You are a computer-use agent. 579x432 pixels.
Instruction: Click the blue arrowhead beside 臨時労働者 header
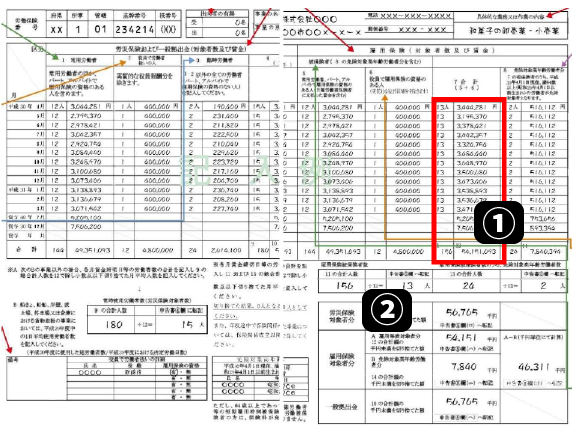[190, 60]
